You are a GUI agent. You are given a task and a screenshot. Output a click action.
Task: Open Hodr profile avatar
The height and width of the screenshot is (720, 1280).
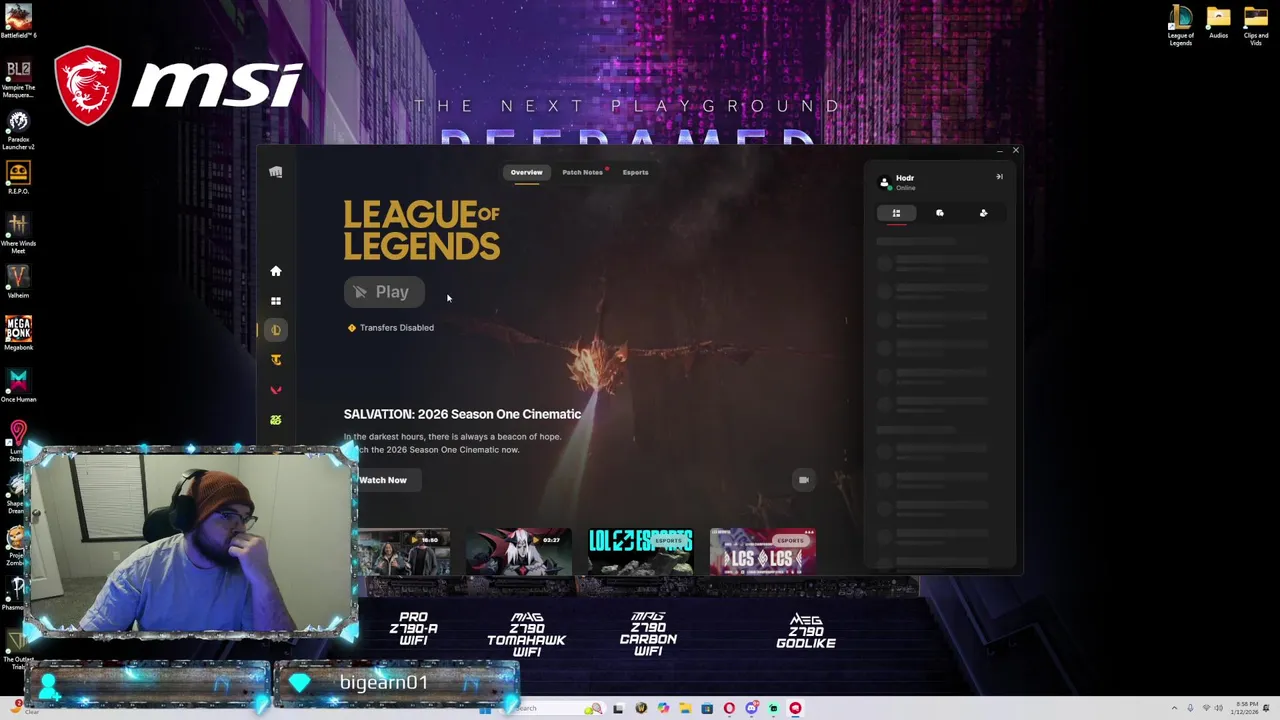click(884, 182)
